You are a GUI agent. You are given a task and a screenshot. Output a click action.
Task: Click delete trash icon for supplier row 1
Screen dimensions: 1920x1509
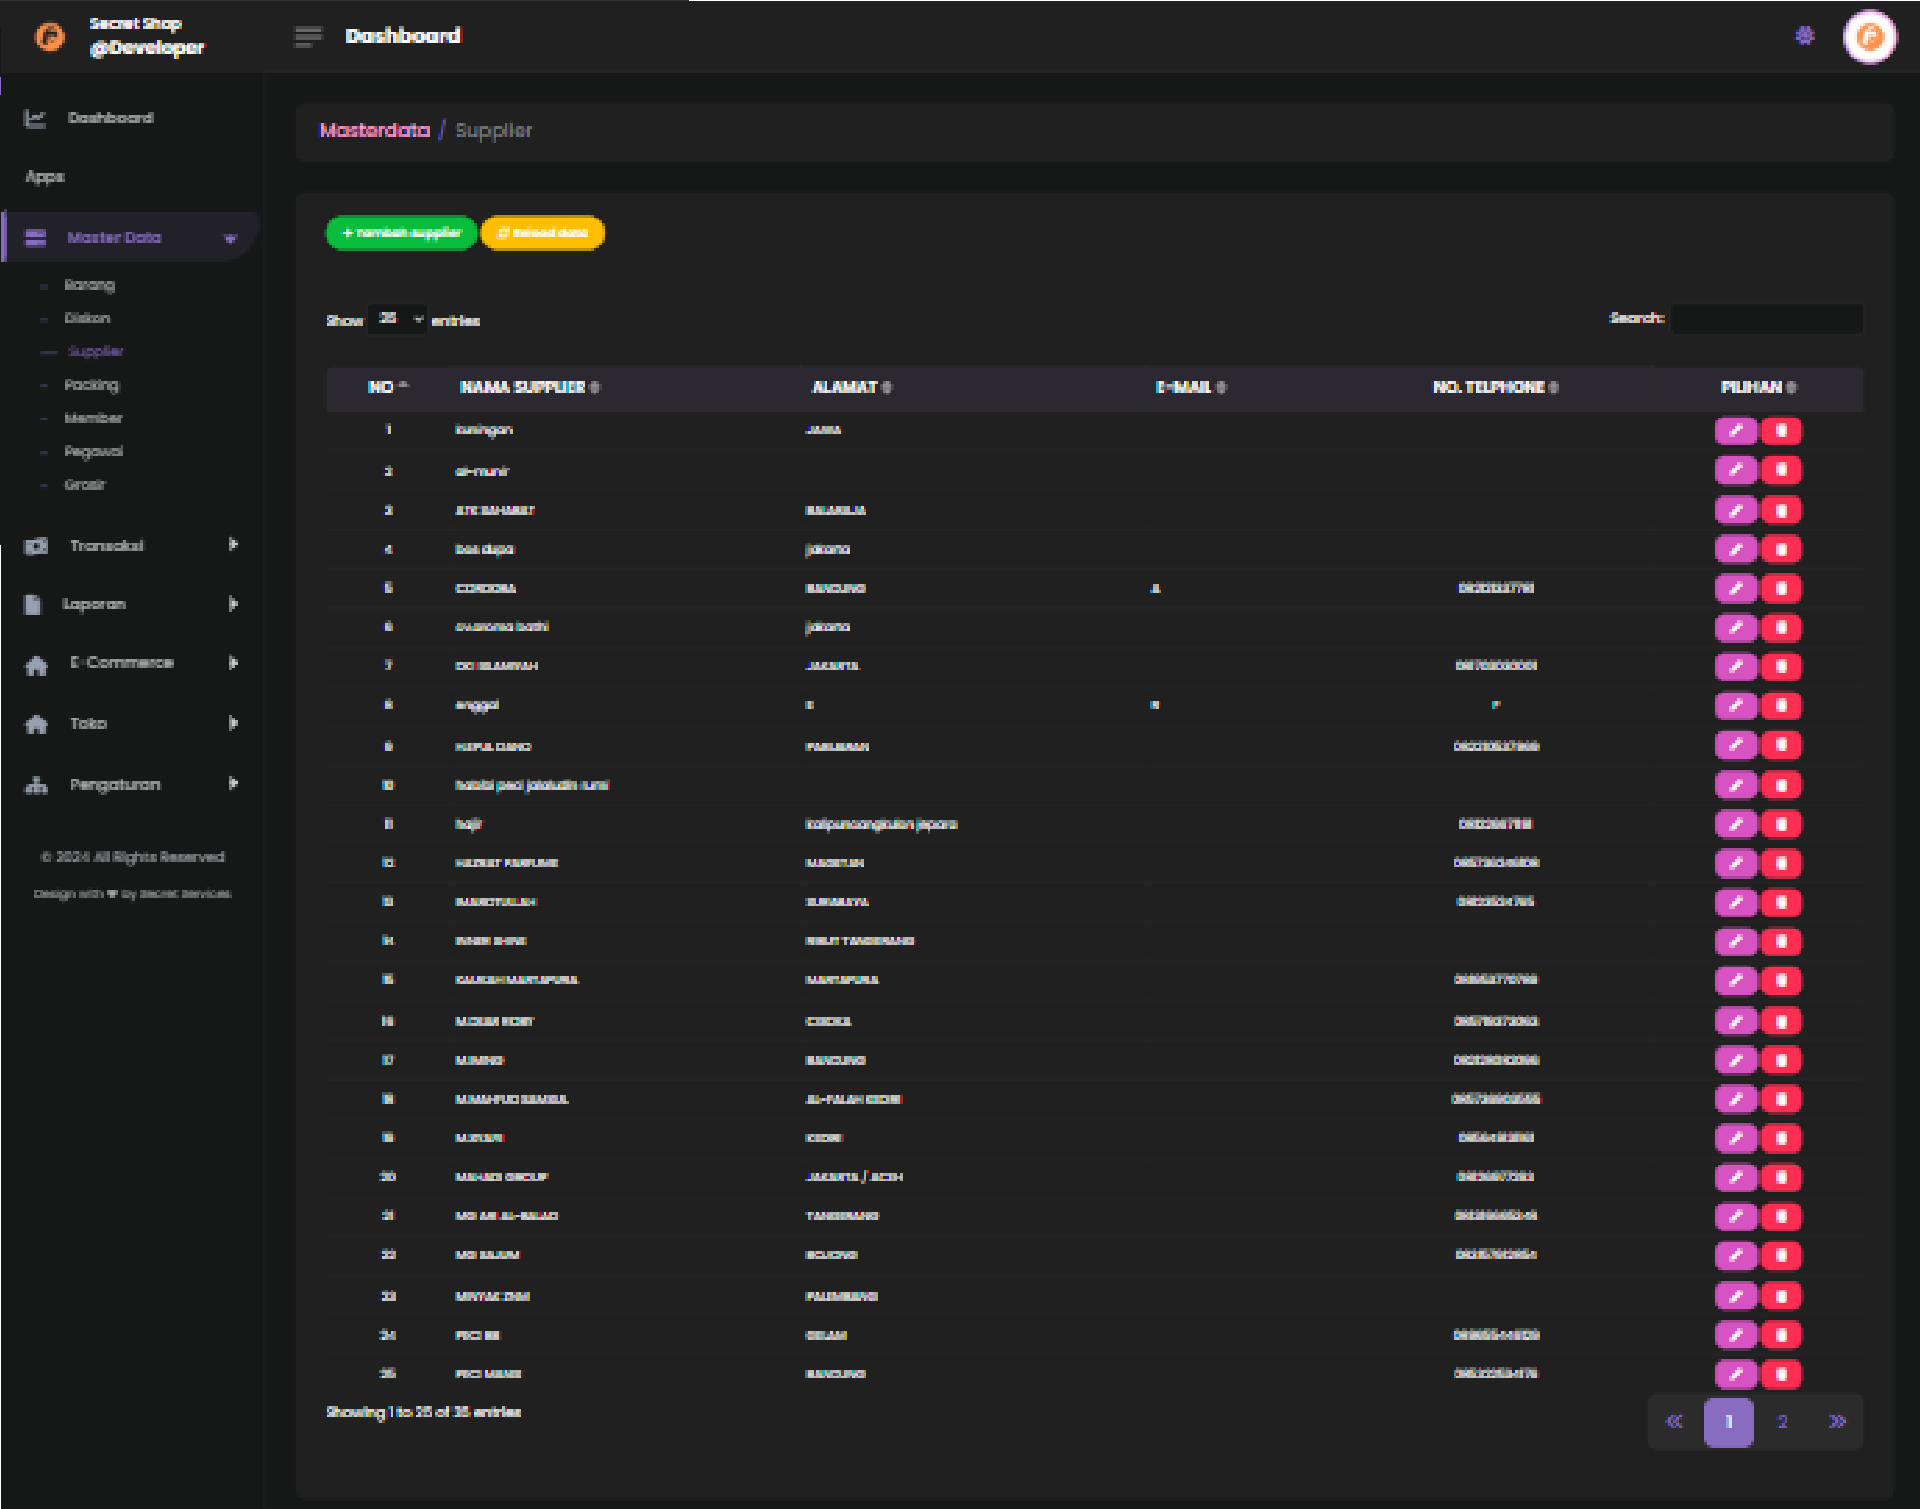click(1781, 431)
